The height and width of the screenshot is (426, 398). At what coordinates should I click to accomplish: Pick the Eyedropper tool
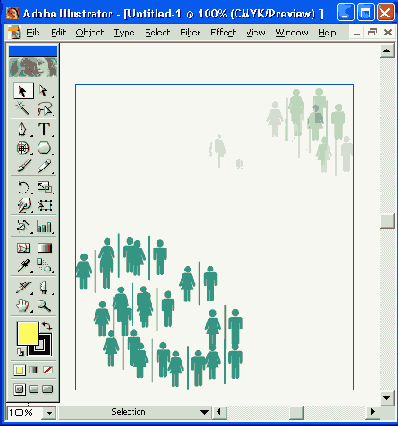pos(23,266)
